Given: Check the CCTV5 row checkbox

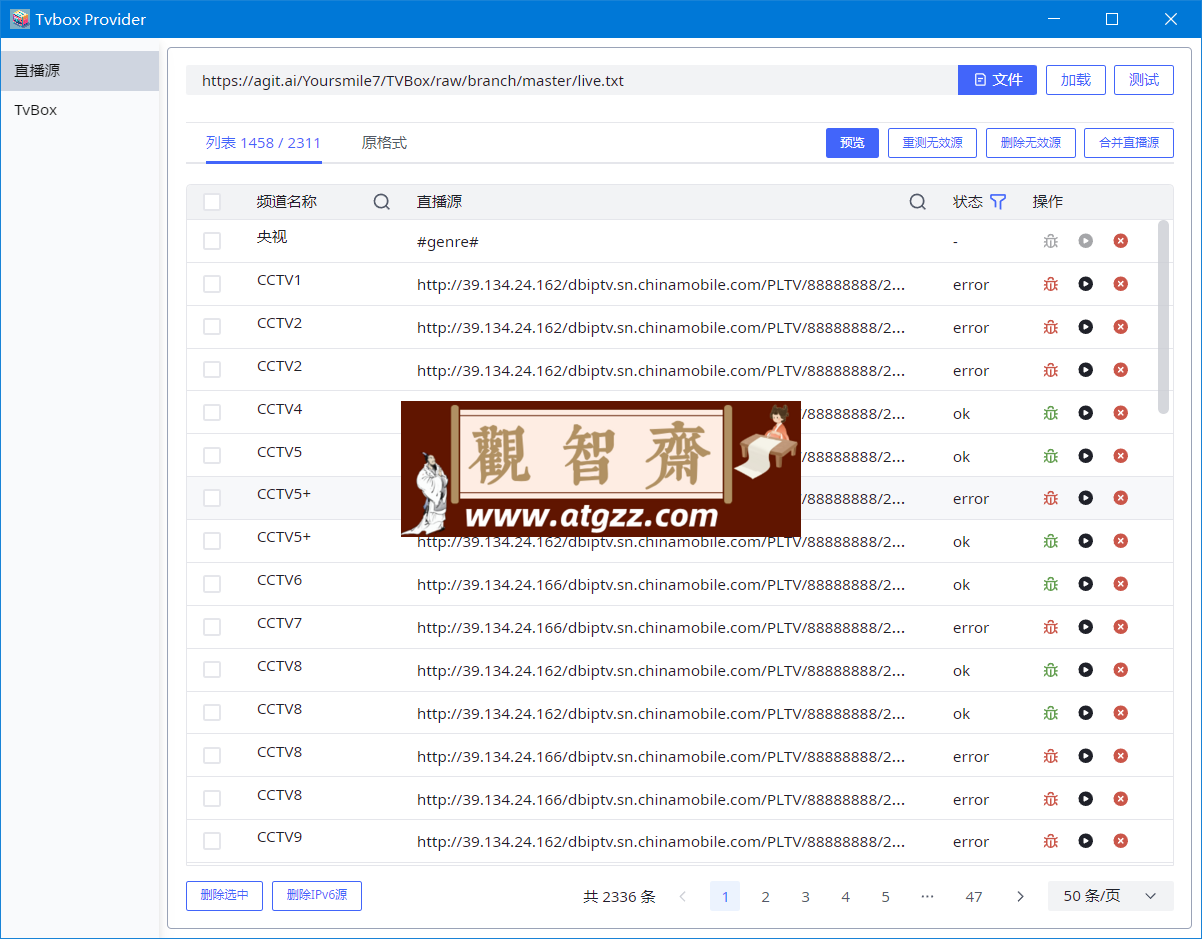Looking at the screenshot, I should point(212,456).
